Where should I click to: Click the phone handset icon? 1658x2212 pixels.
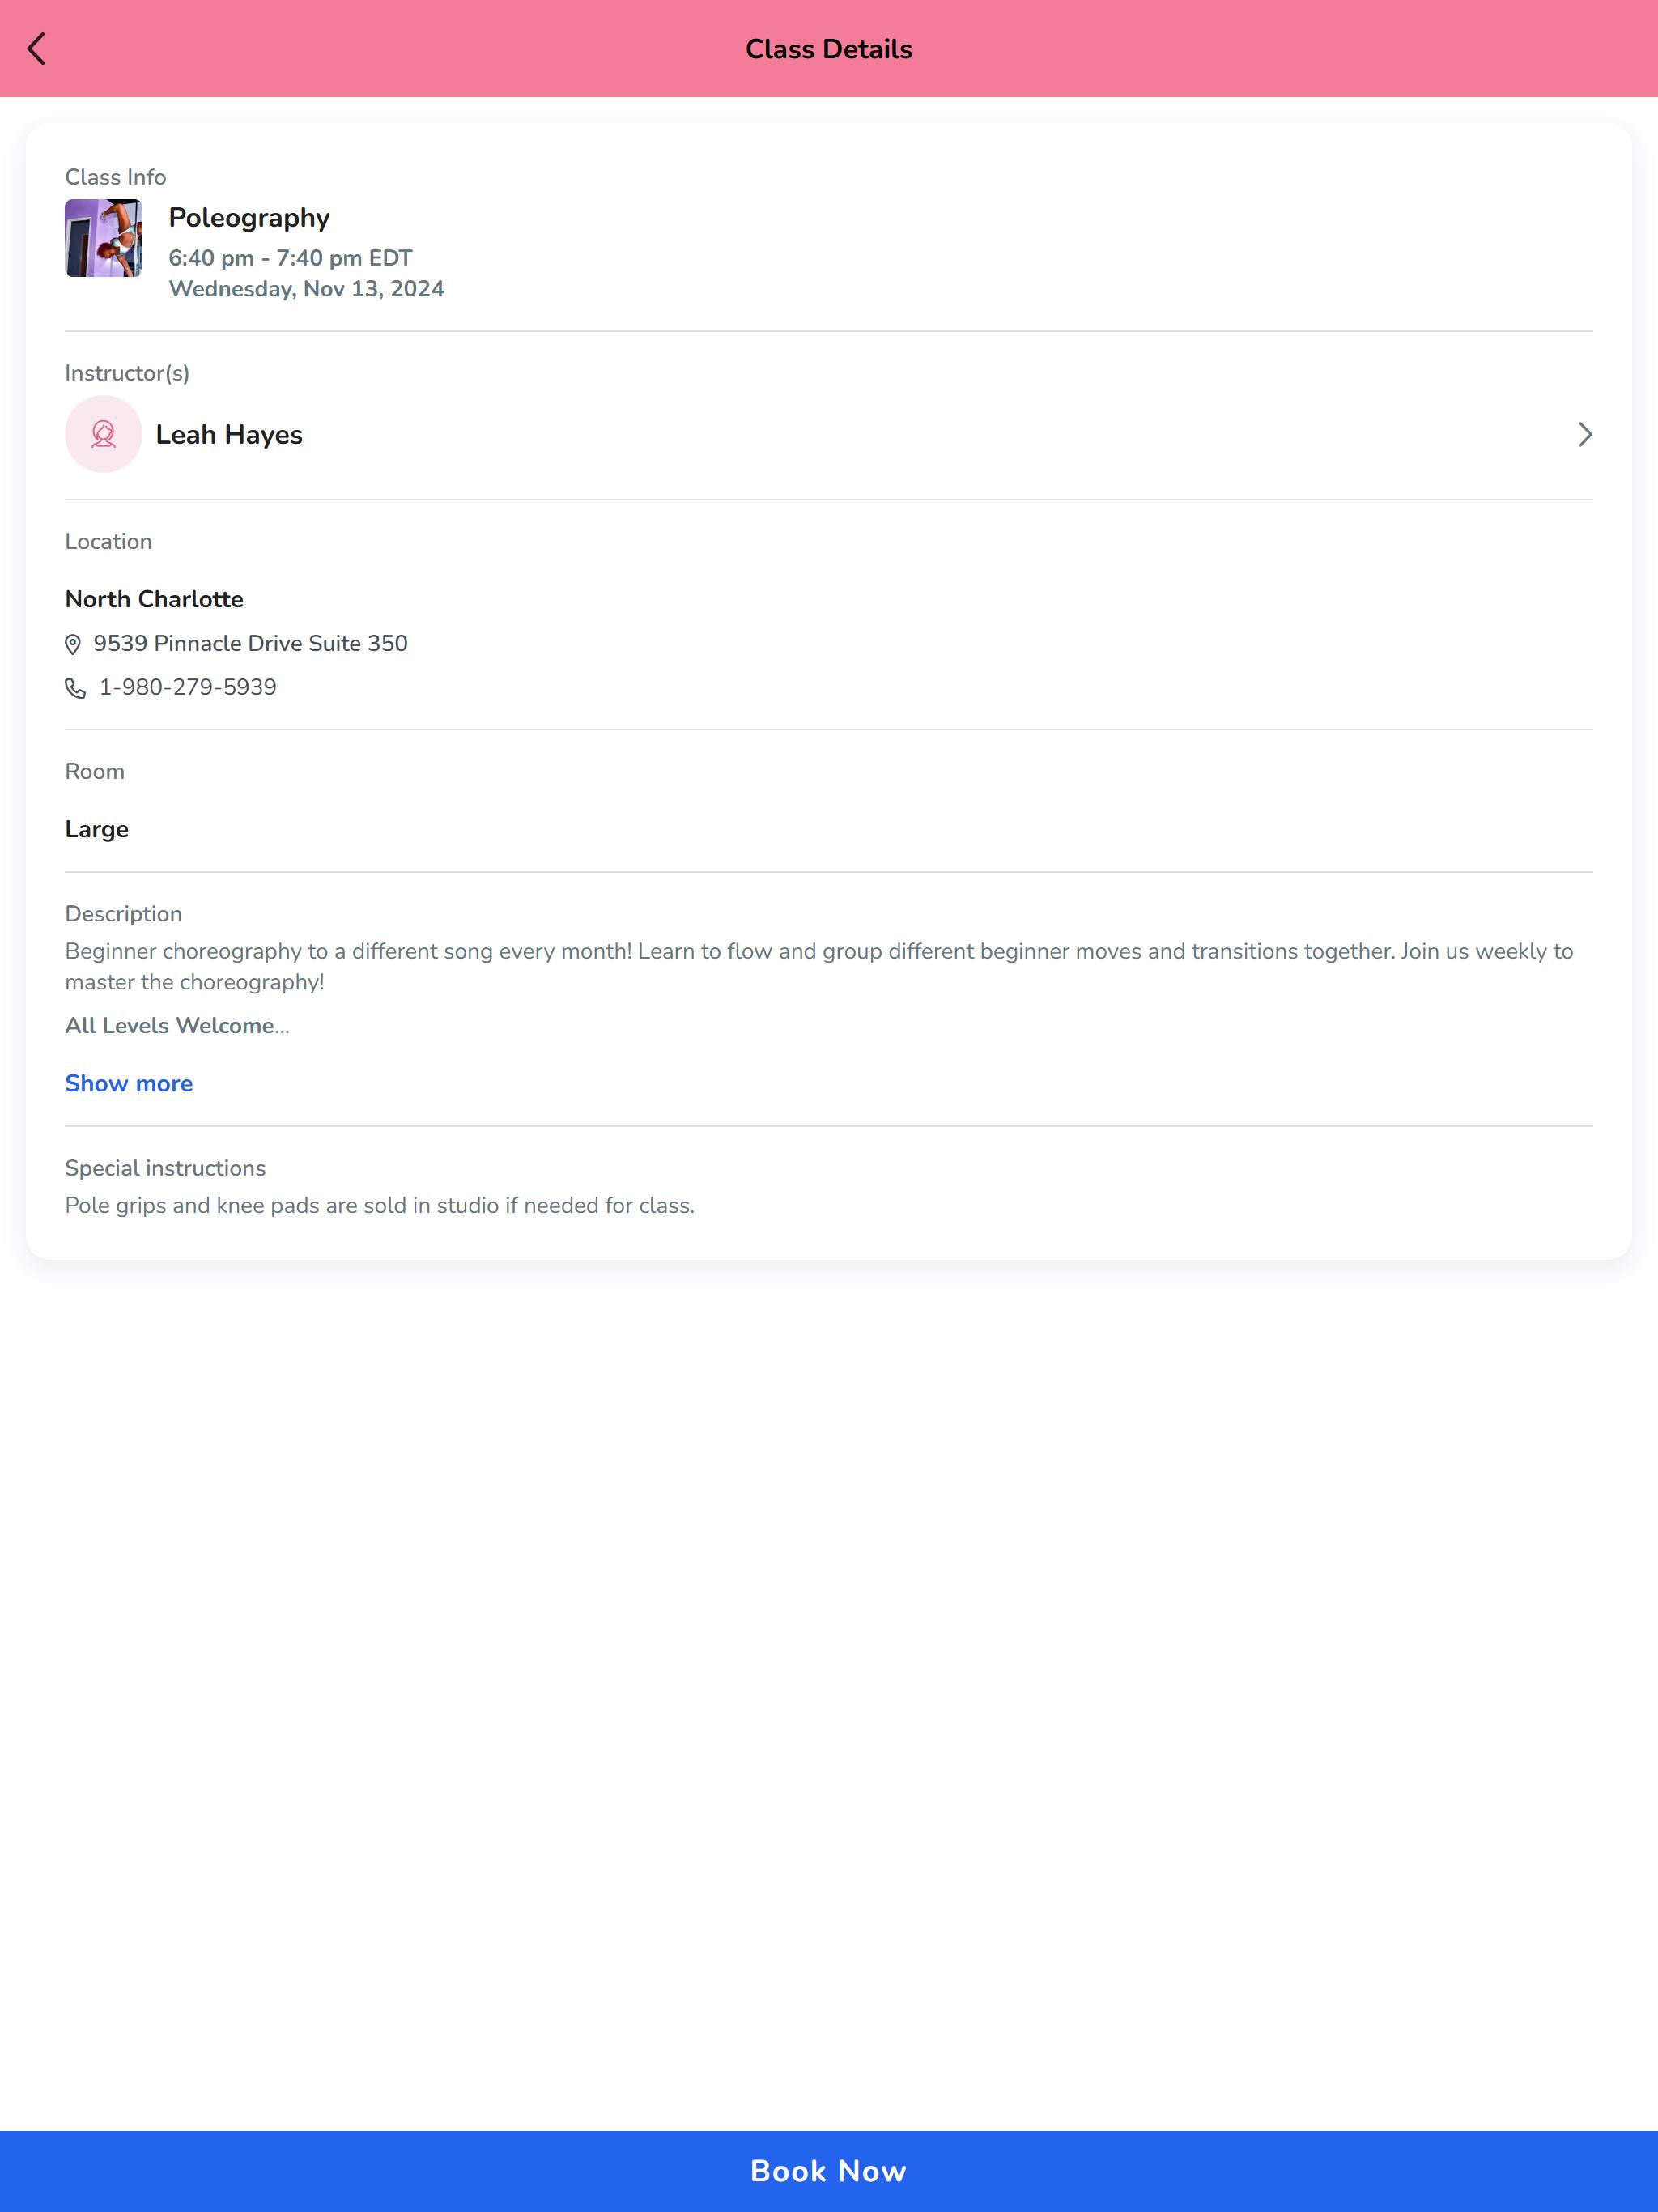click(x=75, y=688)
